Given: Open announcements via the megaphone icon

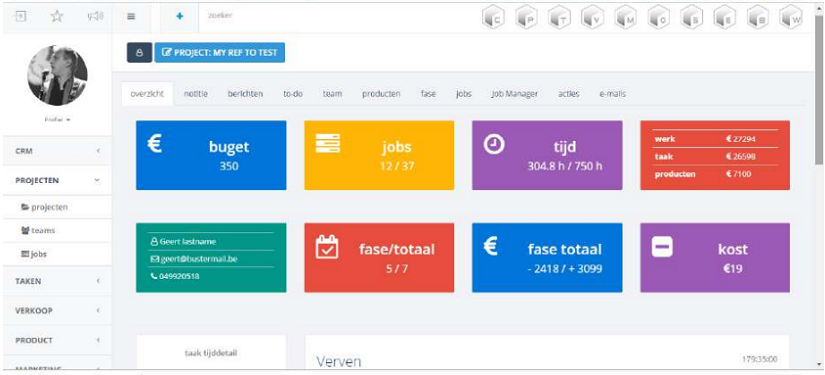Looking at the screenshot, I should click(x=95, y=16).
